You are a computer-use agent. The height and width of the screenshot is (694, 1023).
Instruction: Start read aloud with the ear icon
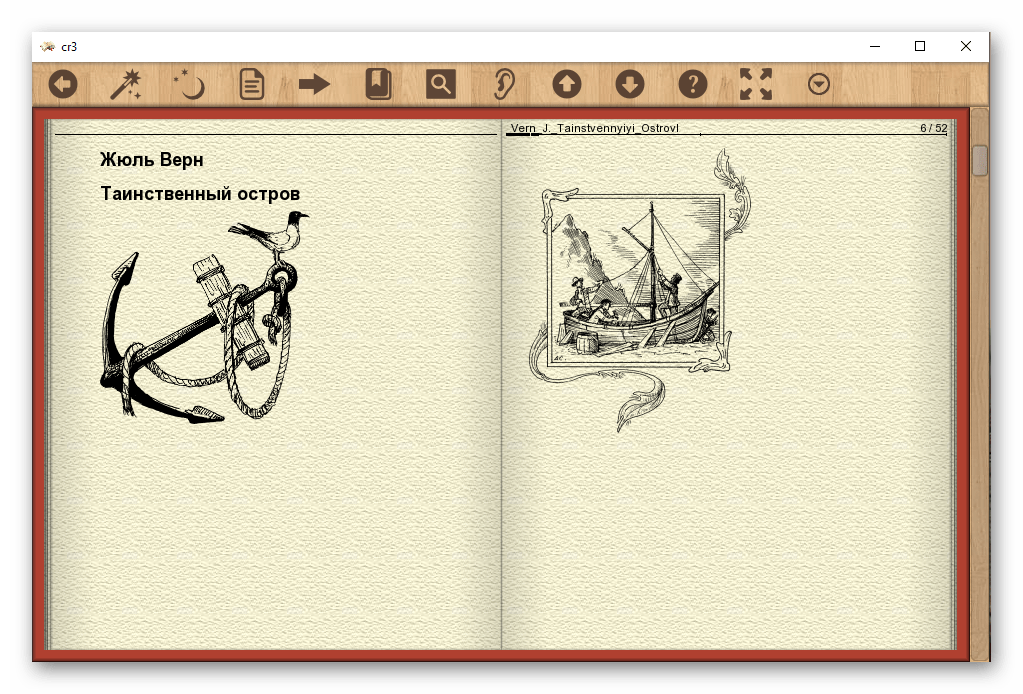point(504,84)
